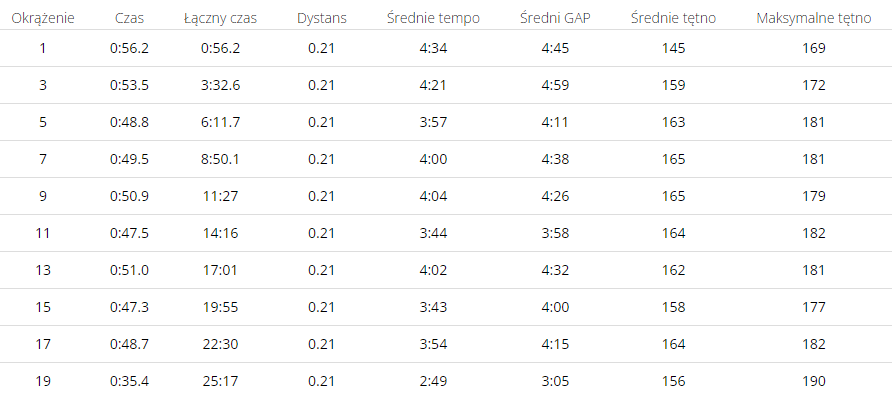The height and width of the screenshot is (398, 892).
Task: Click lap 3 time 0:53.5
Action: [x=129, y=85]
